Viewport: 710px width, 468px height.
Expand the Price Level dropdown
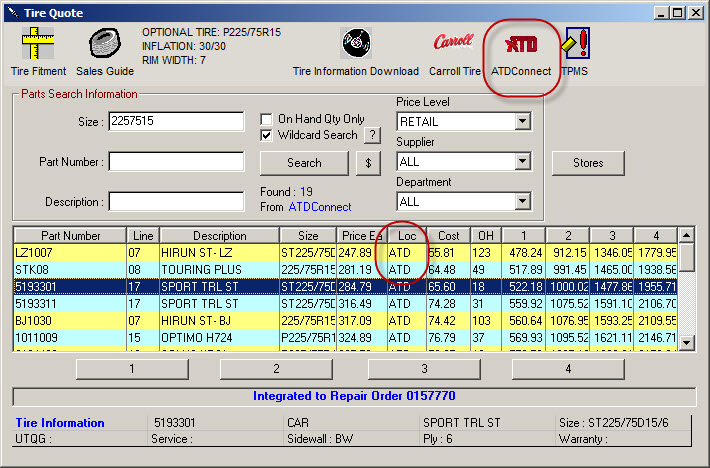521,122
